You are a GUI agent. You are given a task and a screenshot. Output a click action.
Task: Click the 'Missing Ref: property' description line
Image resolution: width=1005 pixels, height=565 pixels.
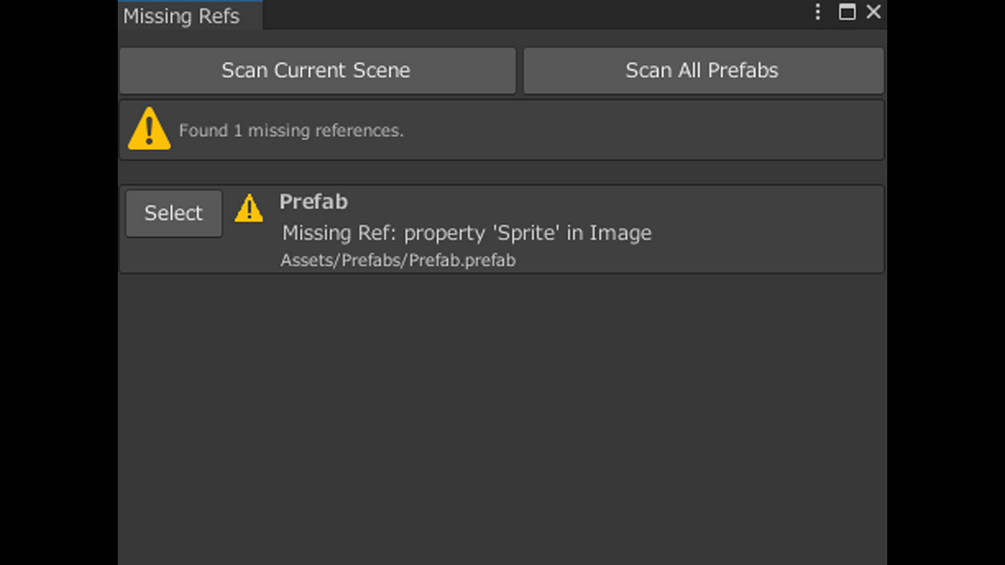click(466, 233)
